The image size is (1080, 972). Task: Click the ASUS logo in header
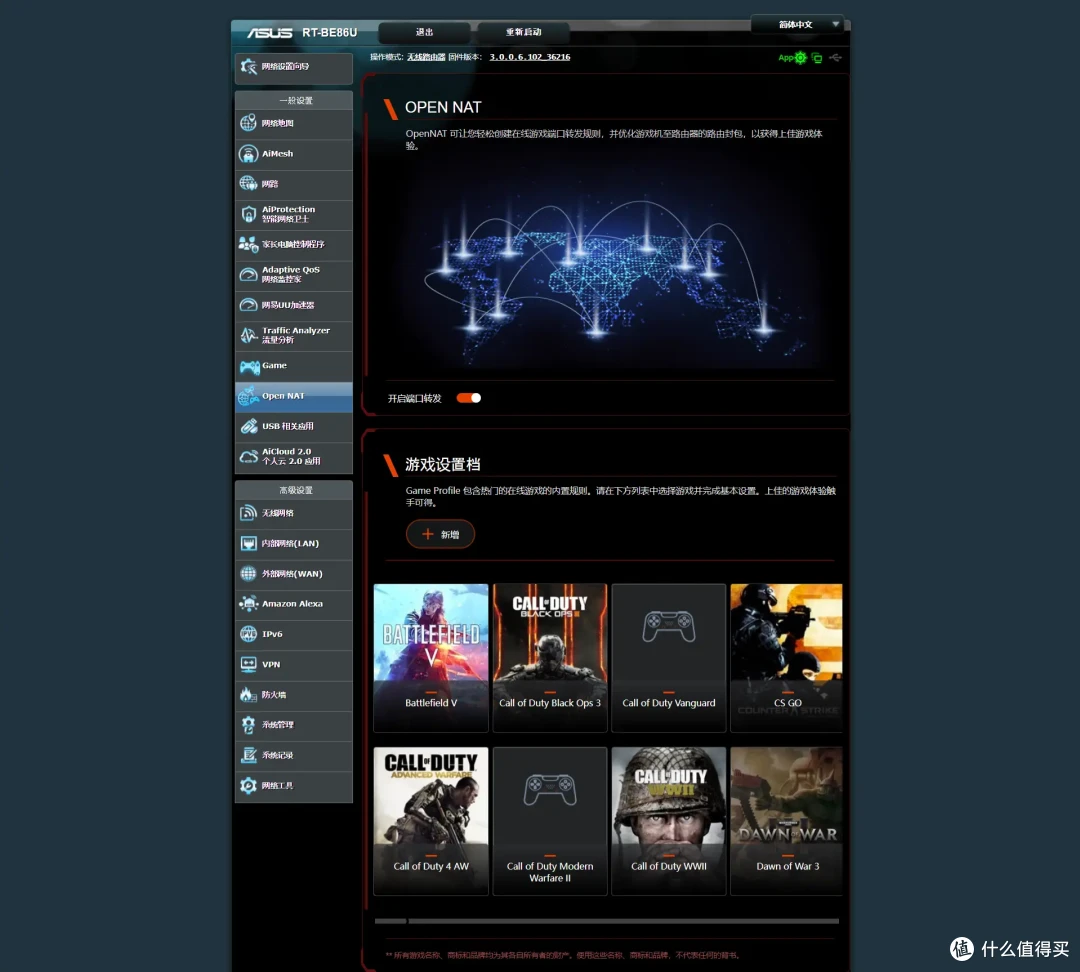coord(270,32)
